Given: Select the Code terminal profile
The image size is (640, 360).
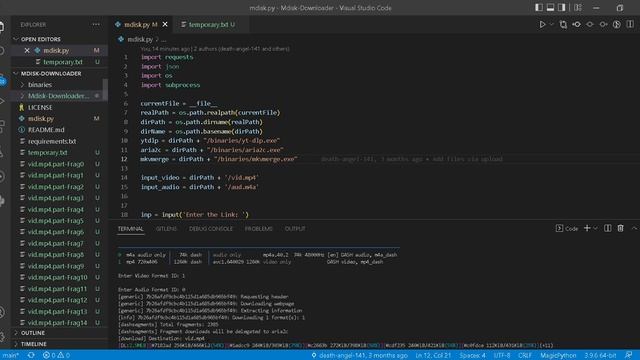Looking at the screenshot, I should pos(567,229).
